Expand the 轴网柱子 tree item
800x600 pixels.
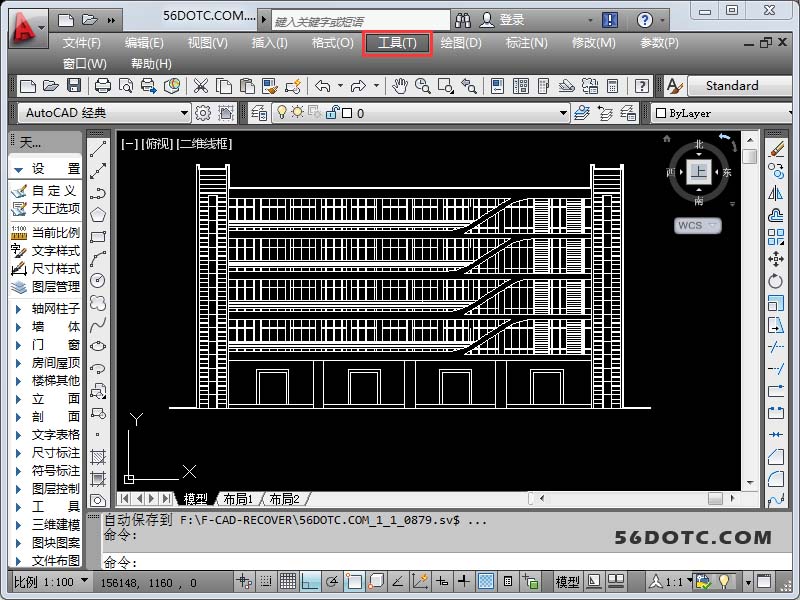(x=18, y=309)
